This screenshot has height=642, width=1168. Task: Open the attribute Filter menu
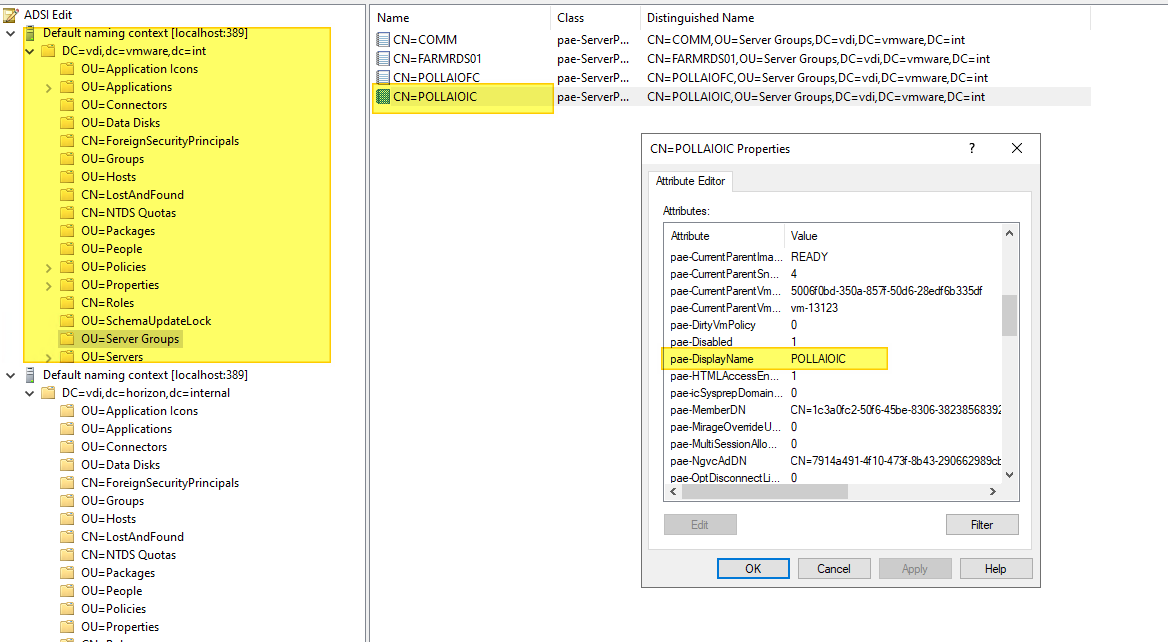pos(982,524)
